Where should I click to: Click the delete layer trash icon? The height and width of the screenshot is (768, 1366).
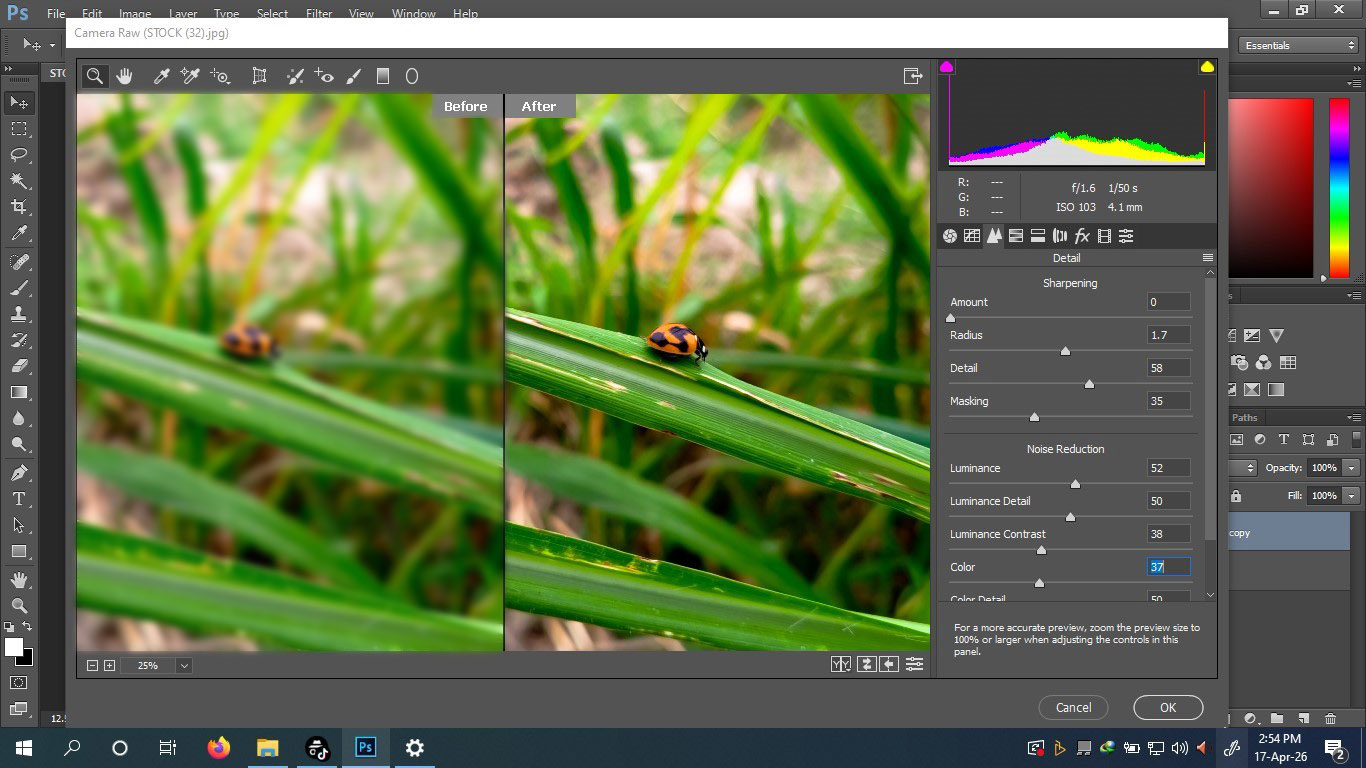pyautogui.click(x=1330, y=718)
